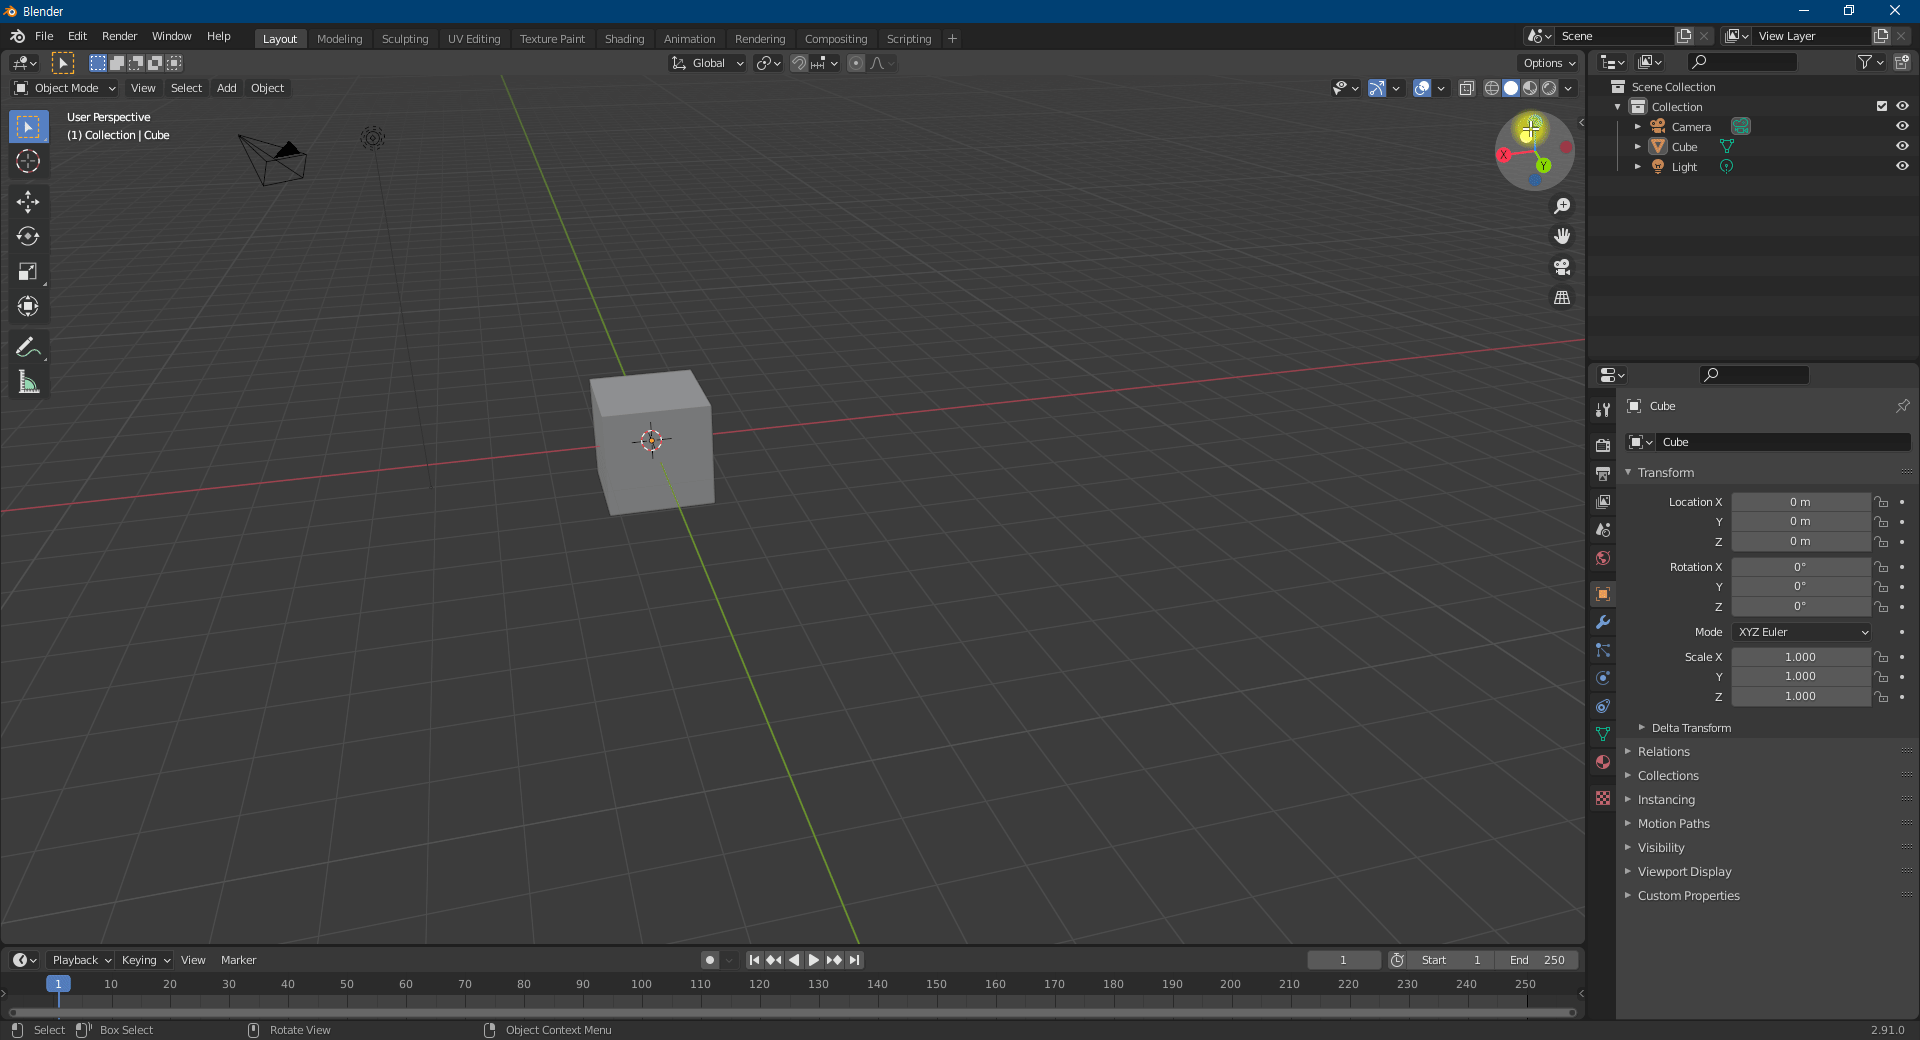Screen dimensions: 1920x1040
Task: Hide the Light in outliner
Action: (x=1902, y=166)
